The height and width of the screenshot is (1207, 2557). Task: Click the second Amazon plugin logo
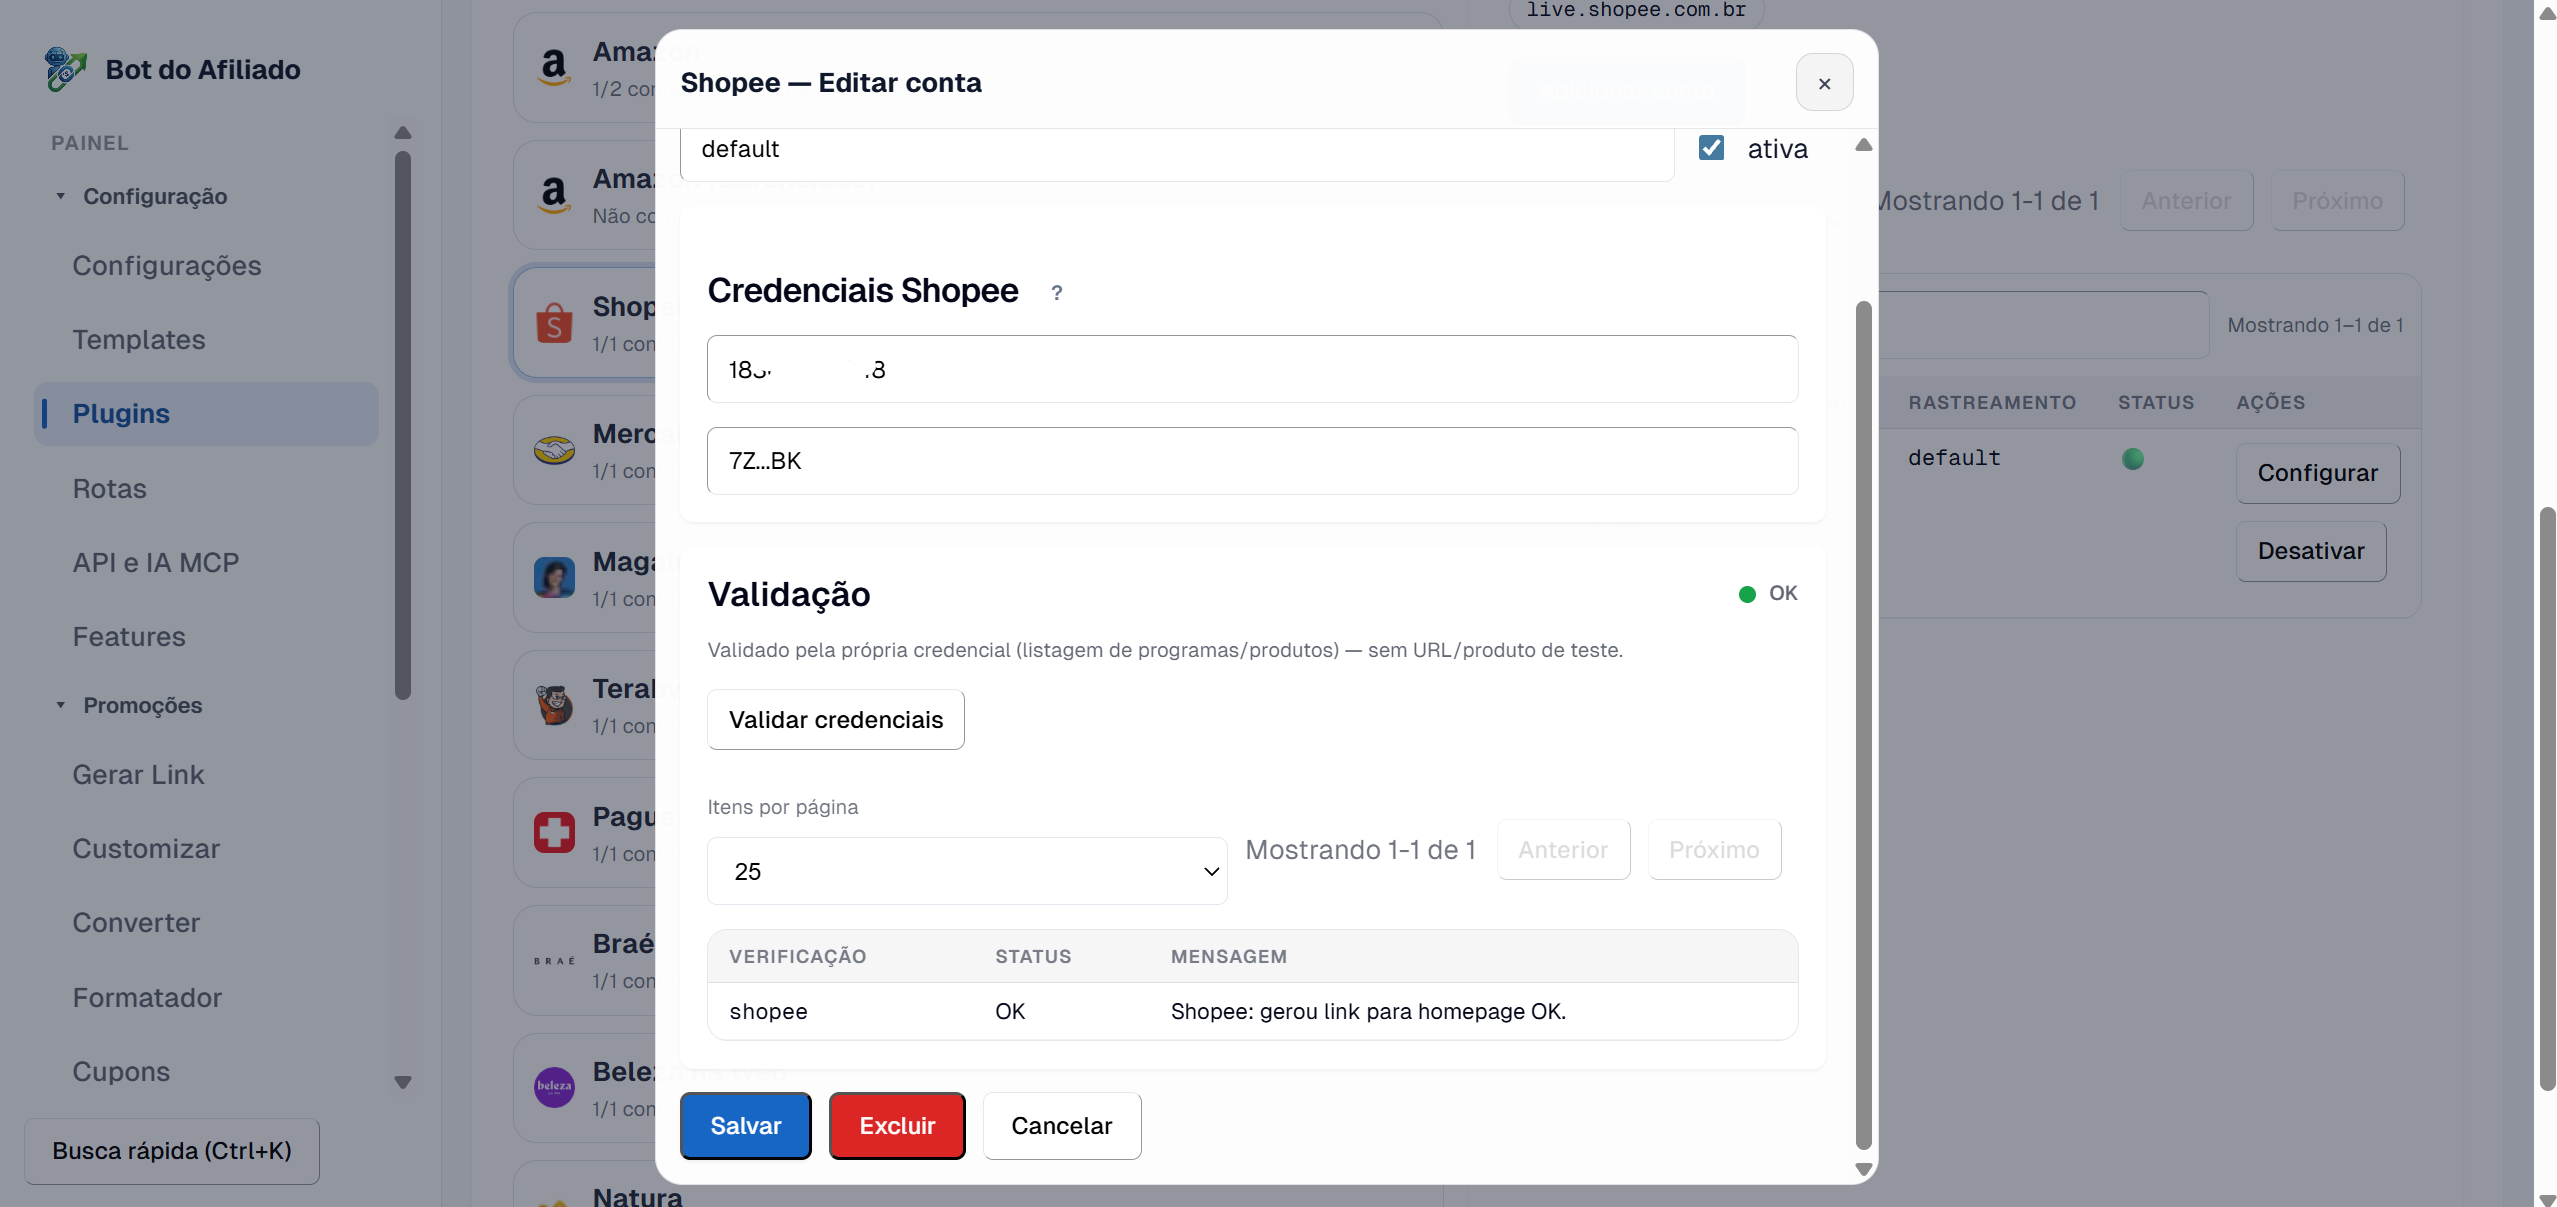pyautogui.click(x=553, y=194)
